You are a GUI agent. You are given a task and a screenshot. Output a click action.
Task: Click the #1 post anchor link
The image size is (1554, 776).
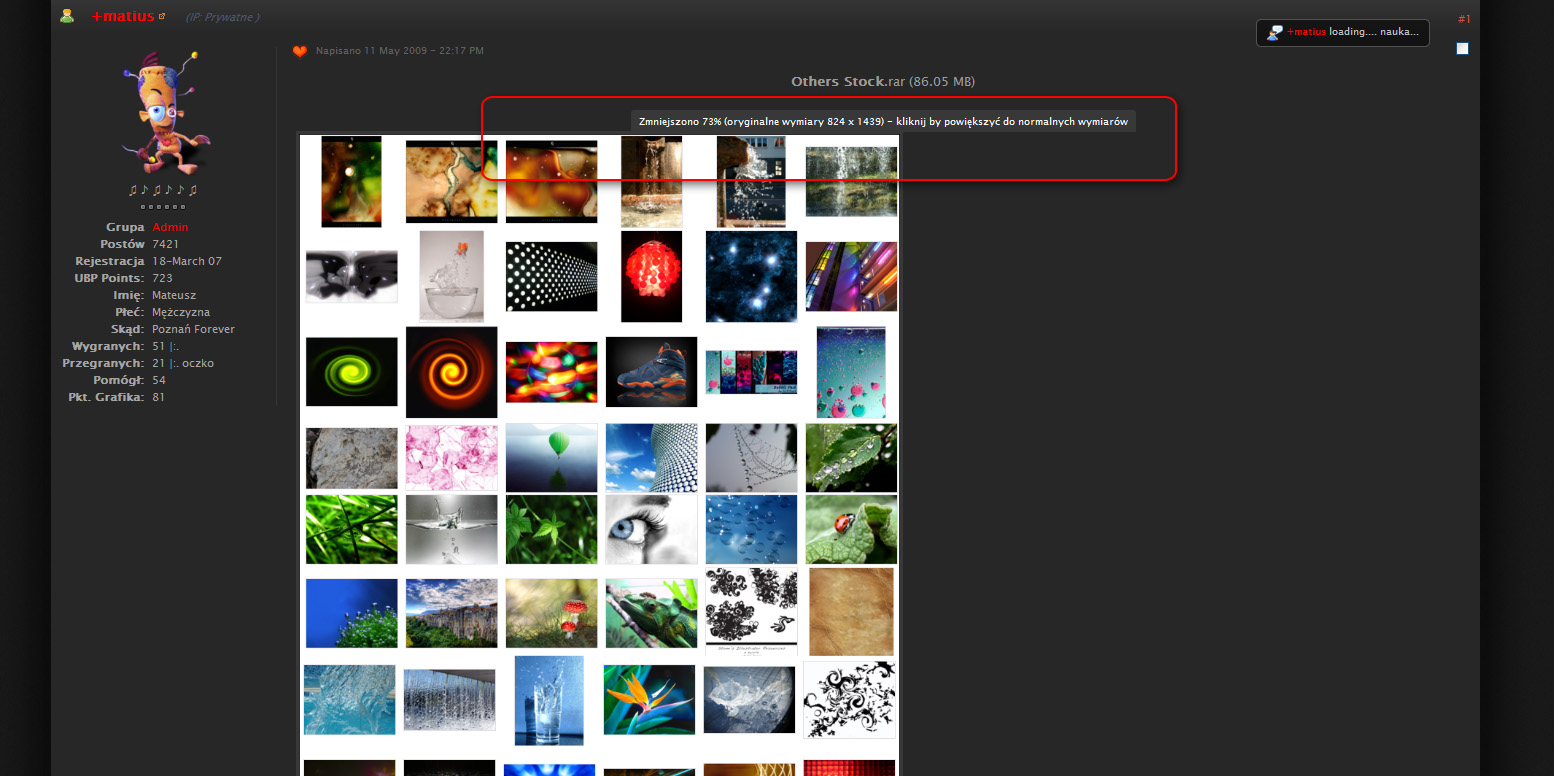(x=1463, y=18)
